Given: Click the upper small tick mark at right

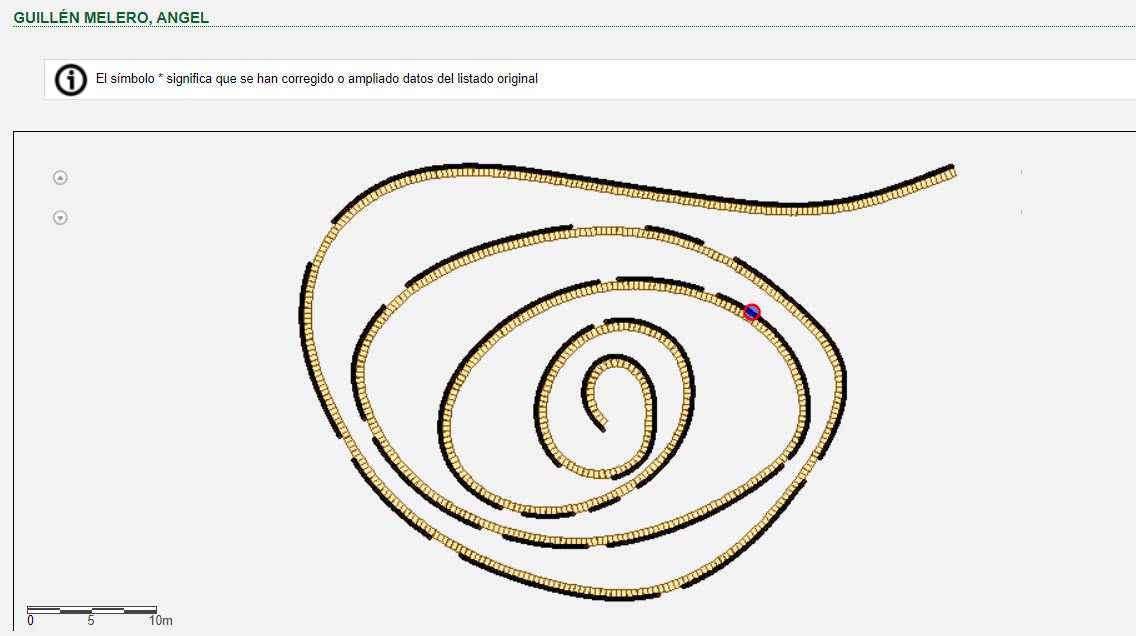Looking at the screenshot, I should 1021,172.
